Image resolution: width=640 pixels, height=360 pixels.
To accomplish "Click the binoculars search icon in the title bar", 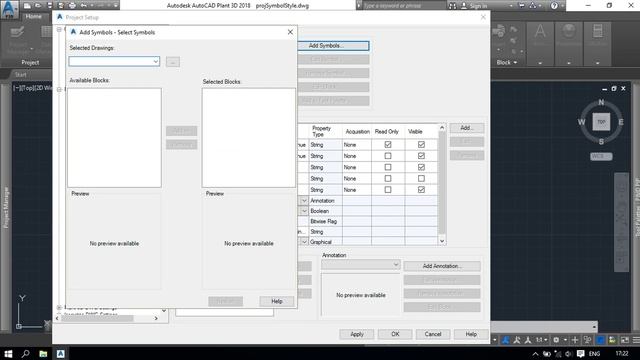I will click(x=452, y=6).
